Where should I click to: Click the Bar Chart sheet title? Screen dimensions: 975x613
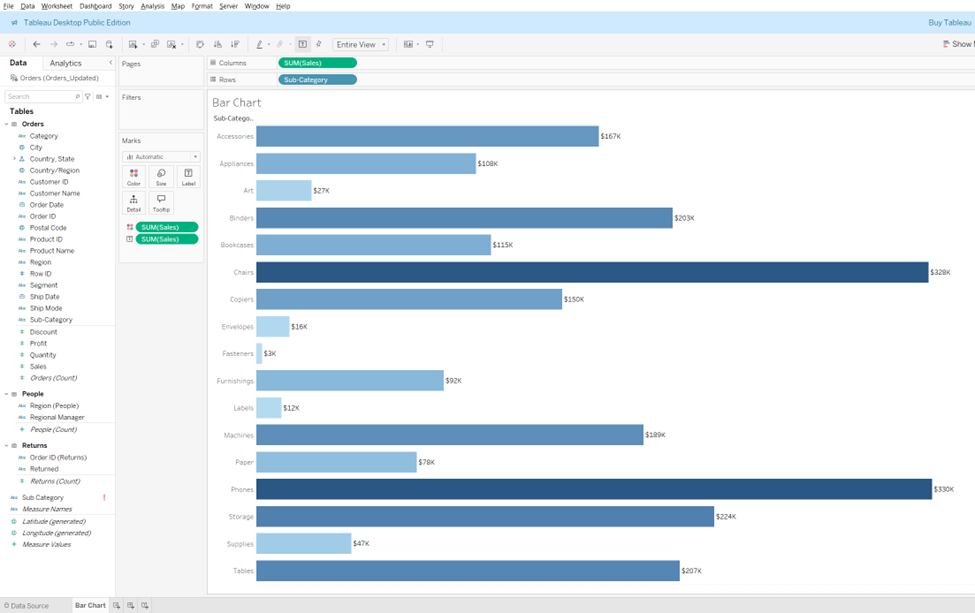(236, 103)
